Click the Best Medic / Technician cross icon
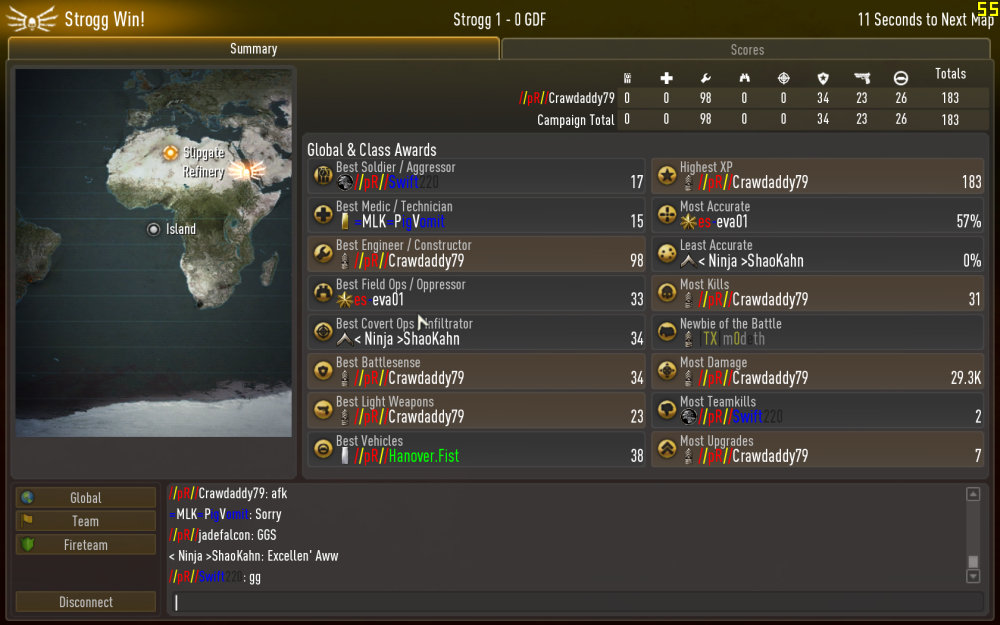 (323, 214)
